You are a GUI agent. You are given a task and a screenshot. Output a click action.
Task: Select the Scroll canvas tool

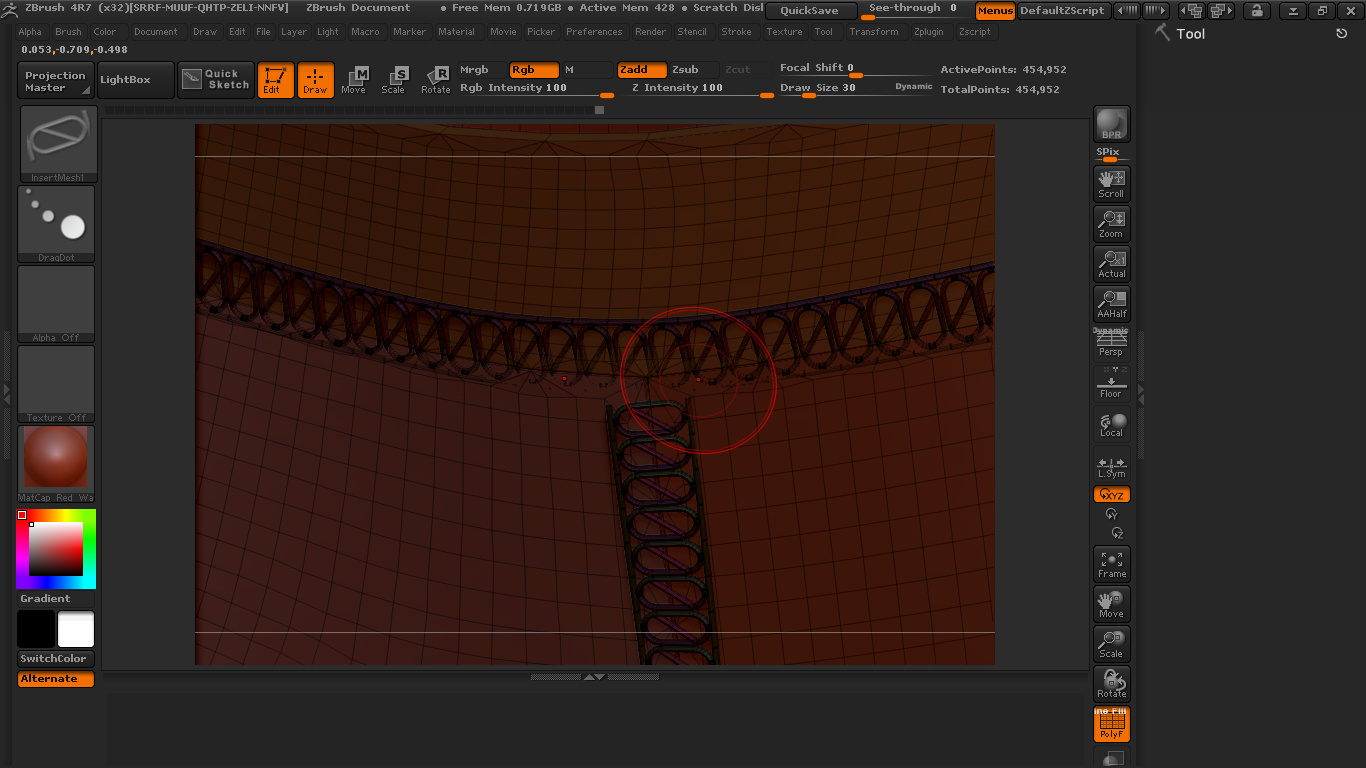point(1111,184)
